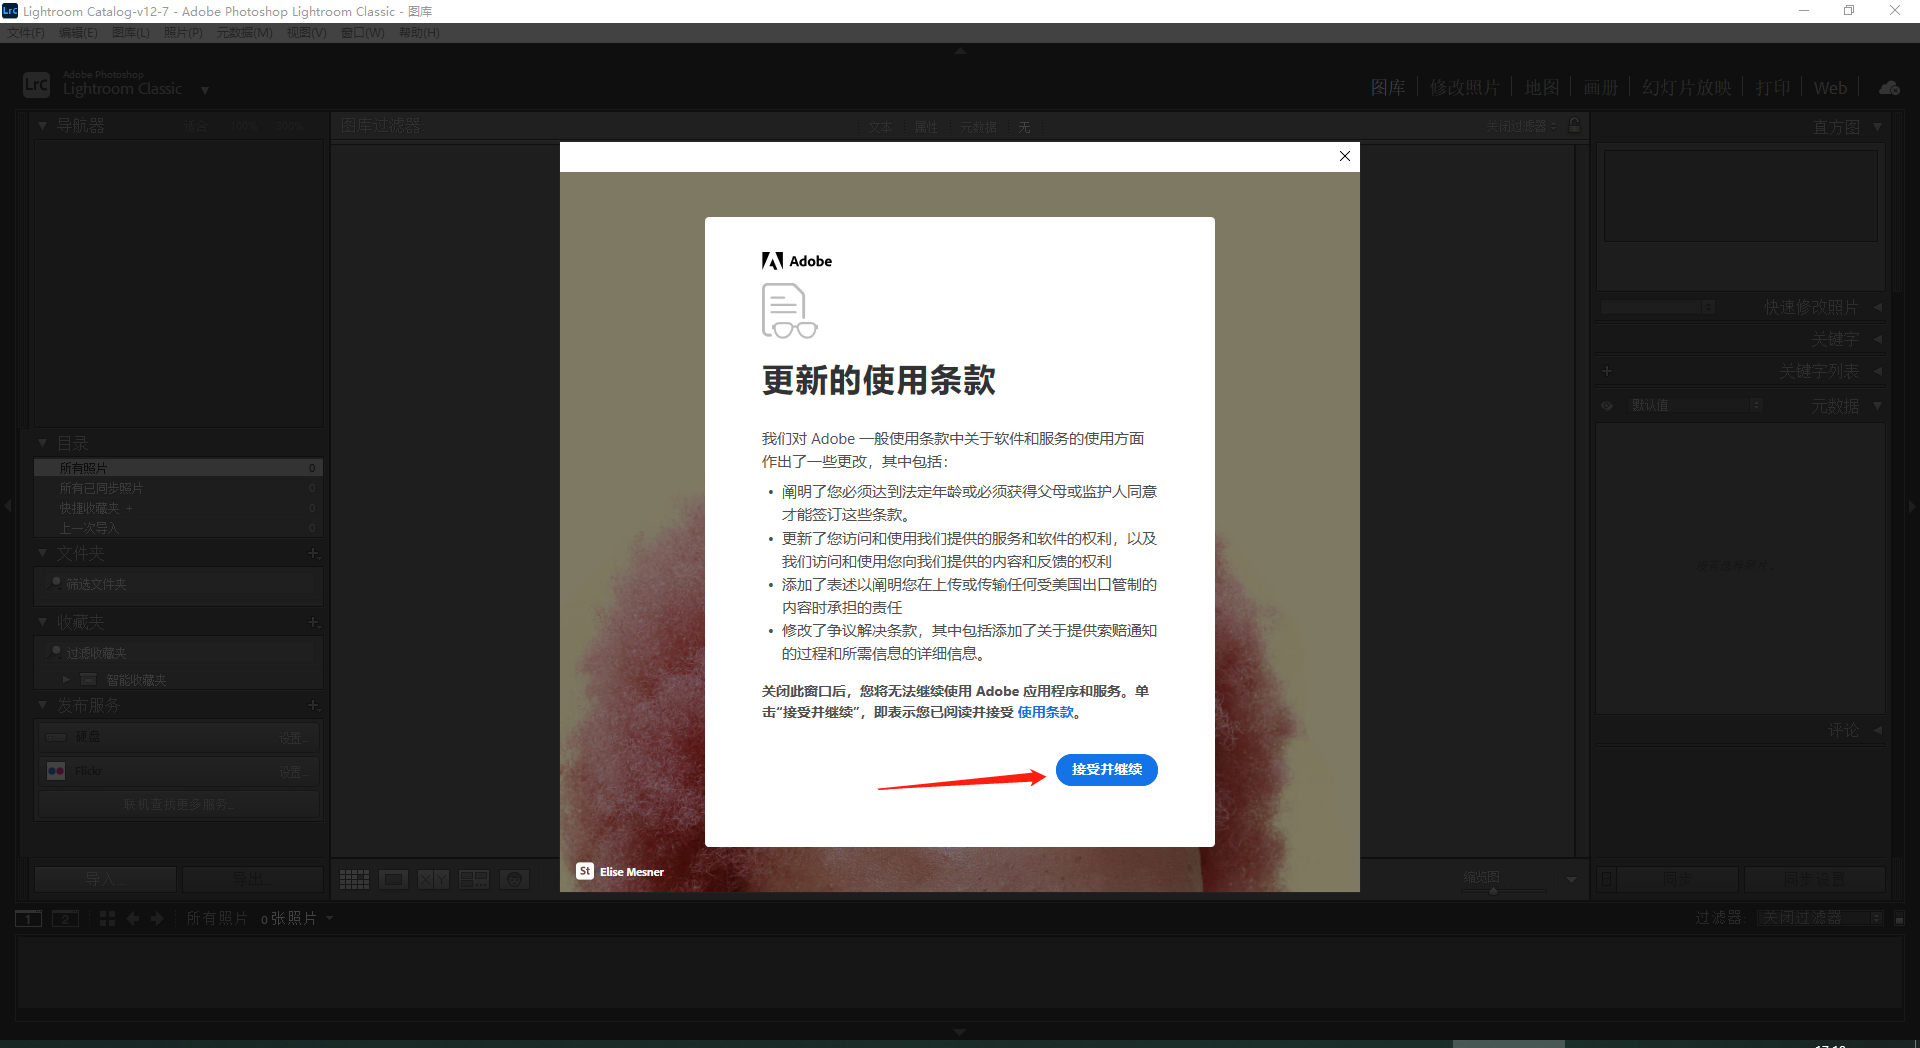Image resolution: width=1920 pixels, height=1048 pixels.
Task: Collapse the 直方图 panel
Action: pyautogui.click(x=1877, y=127)
